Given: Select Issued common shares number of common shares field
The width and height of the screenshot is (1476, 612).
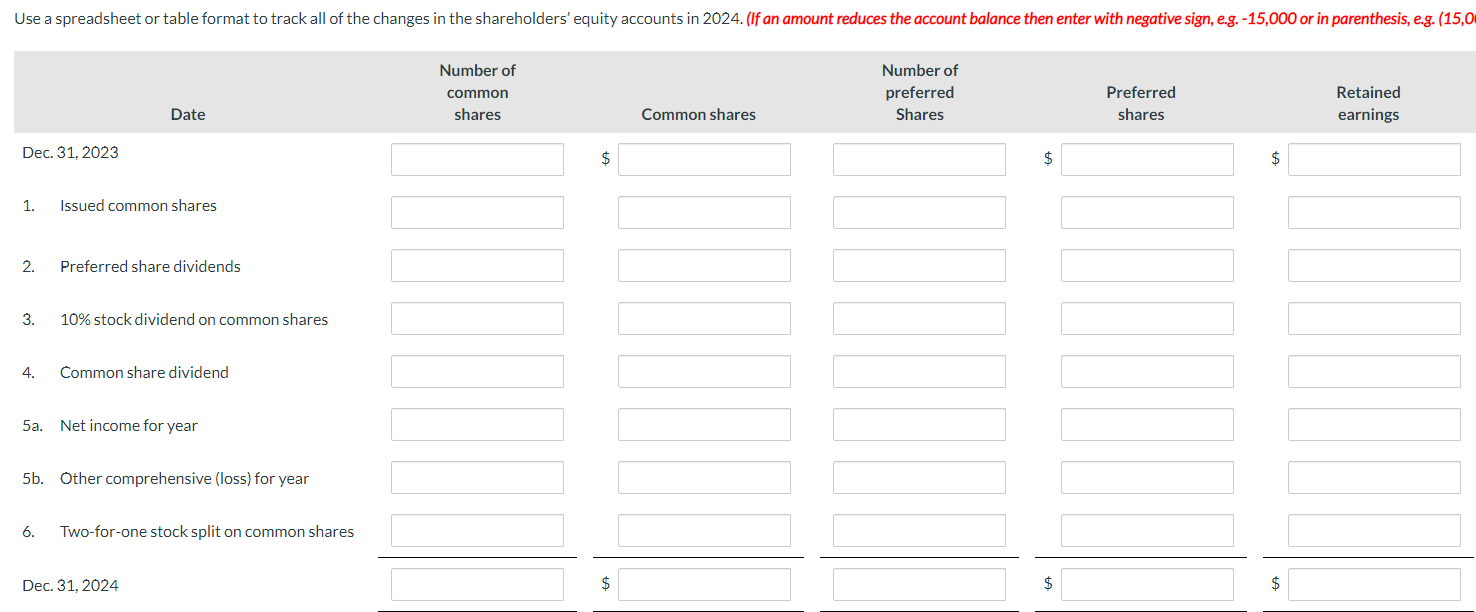Looking at the screenshot, I should [x=477, y=212].
